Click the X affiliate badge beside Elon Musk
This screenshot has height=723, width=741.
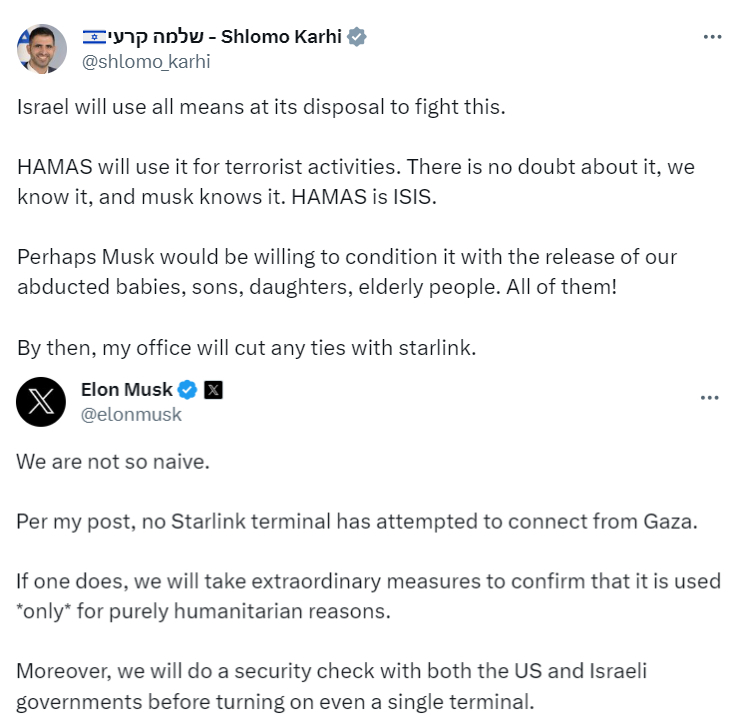[213, 390]
